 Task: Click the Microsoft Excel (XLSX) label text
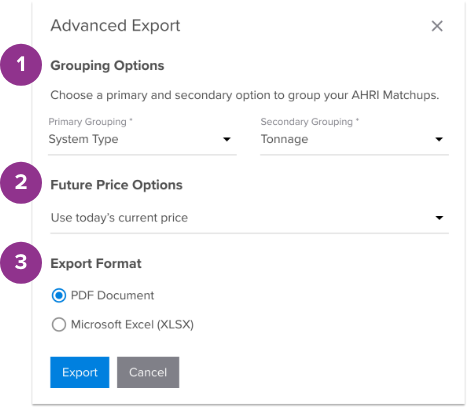[x=132, y=325]
